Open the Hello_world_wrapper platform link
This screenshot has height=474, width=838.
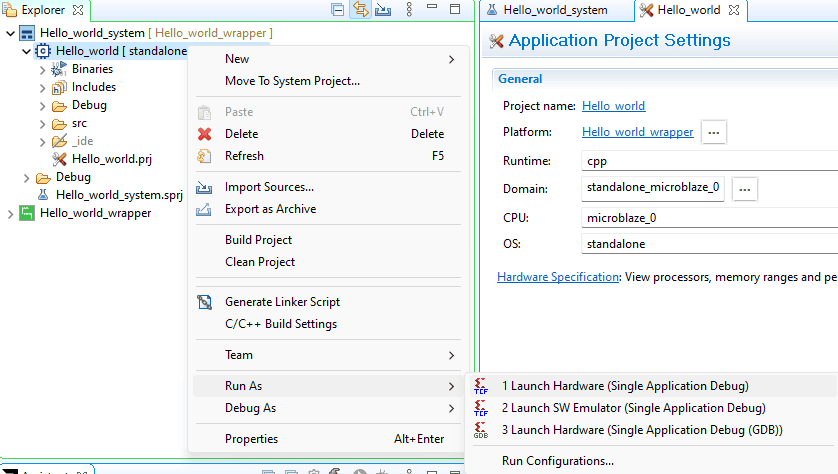(x=637, y=132)
